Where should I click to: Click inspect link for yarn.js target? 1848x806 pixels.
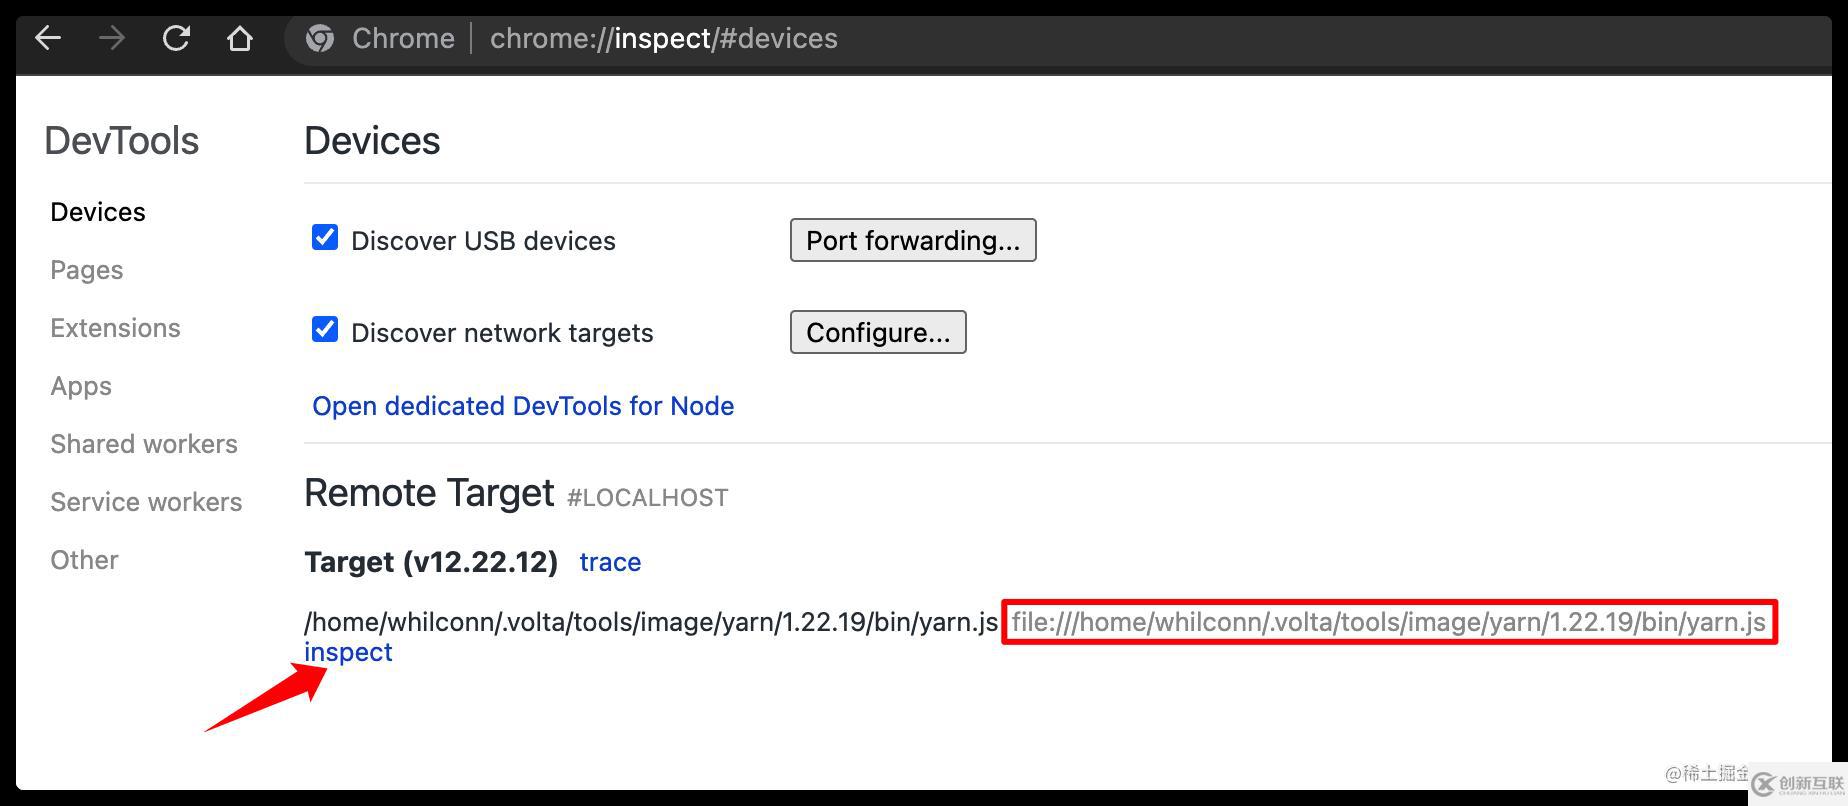[x=348, y=652]
